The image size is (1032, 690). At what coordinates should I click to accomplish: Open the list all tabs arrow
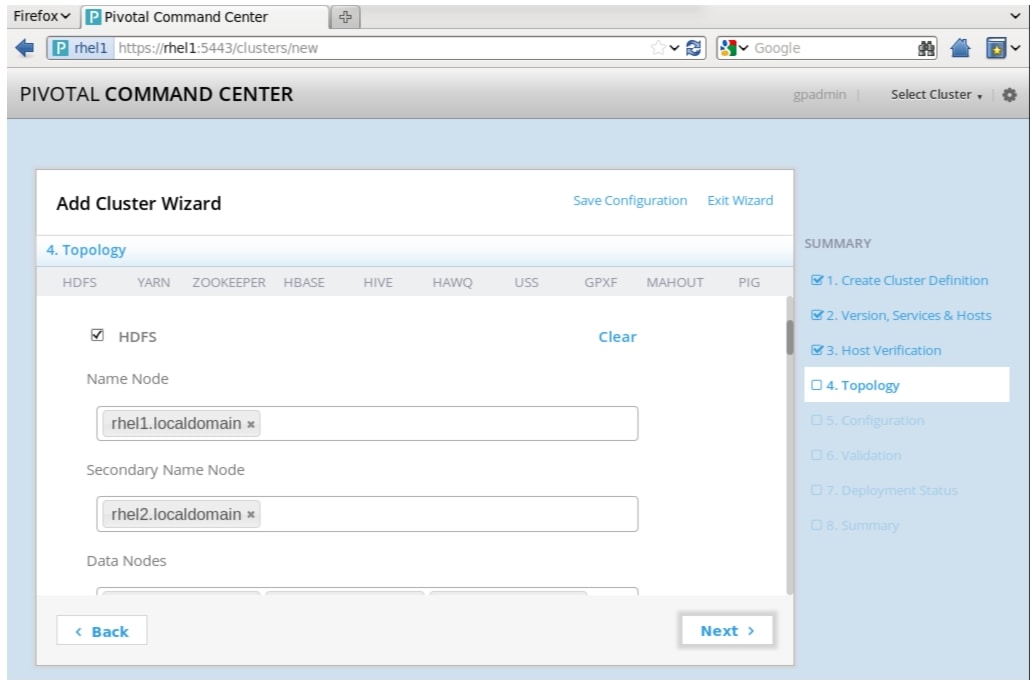coord(1015,16)
